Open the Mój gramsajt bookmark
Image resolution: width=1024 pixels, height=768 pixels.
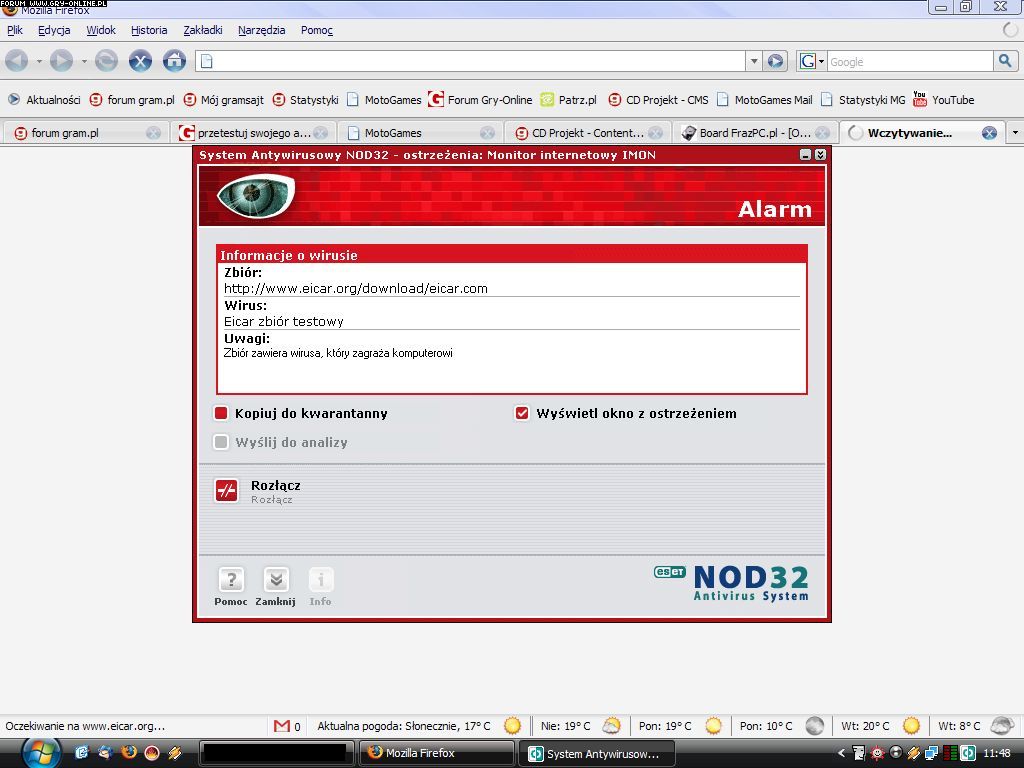pos(224,100)
